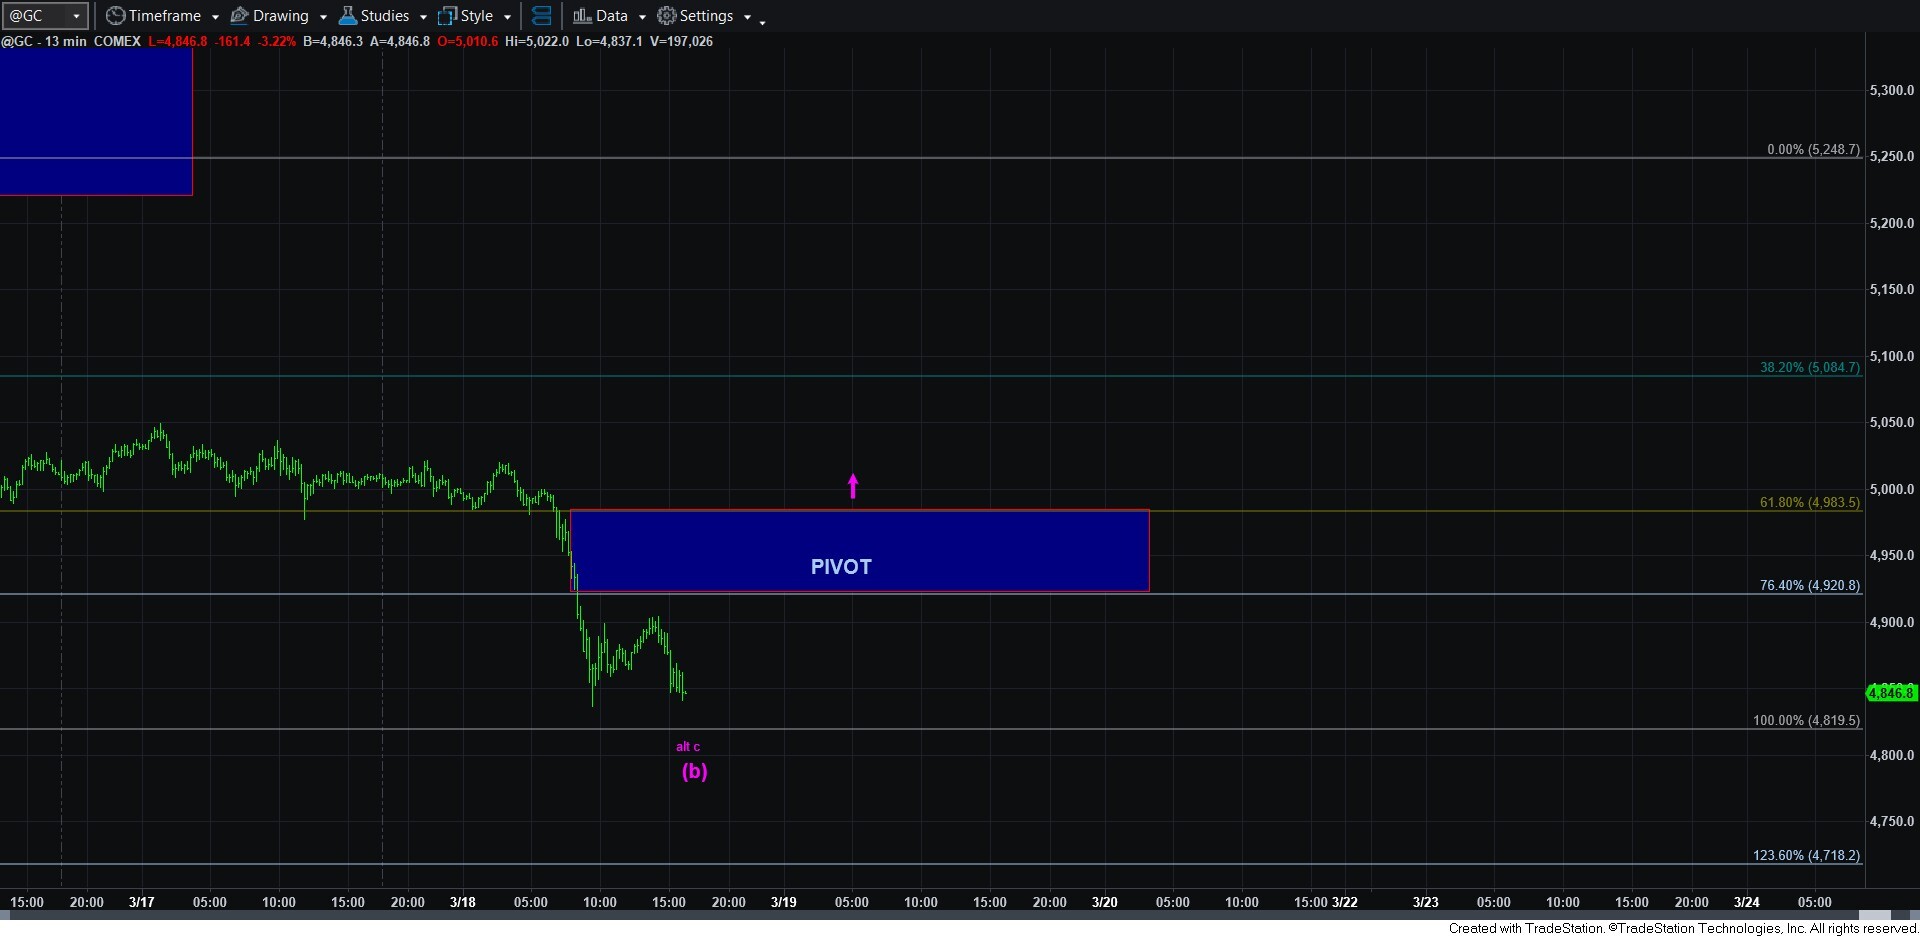The image size is (1920, 936).
Task: Click the Settings gear icon
Action: [x=666, y=16]
